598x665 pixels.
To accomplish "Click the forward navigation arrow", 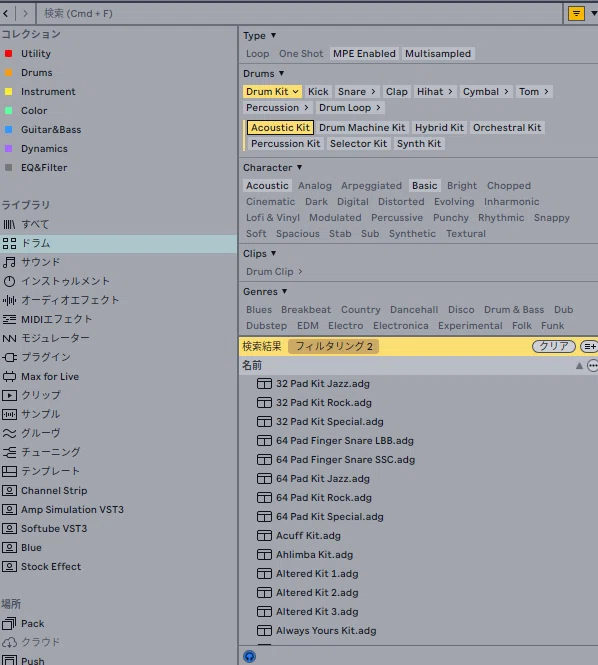I will click(25, 14).
